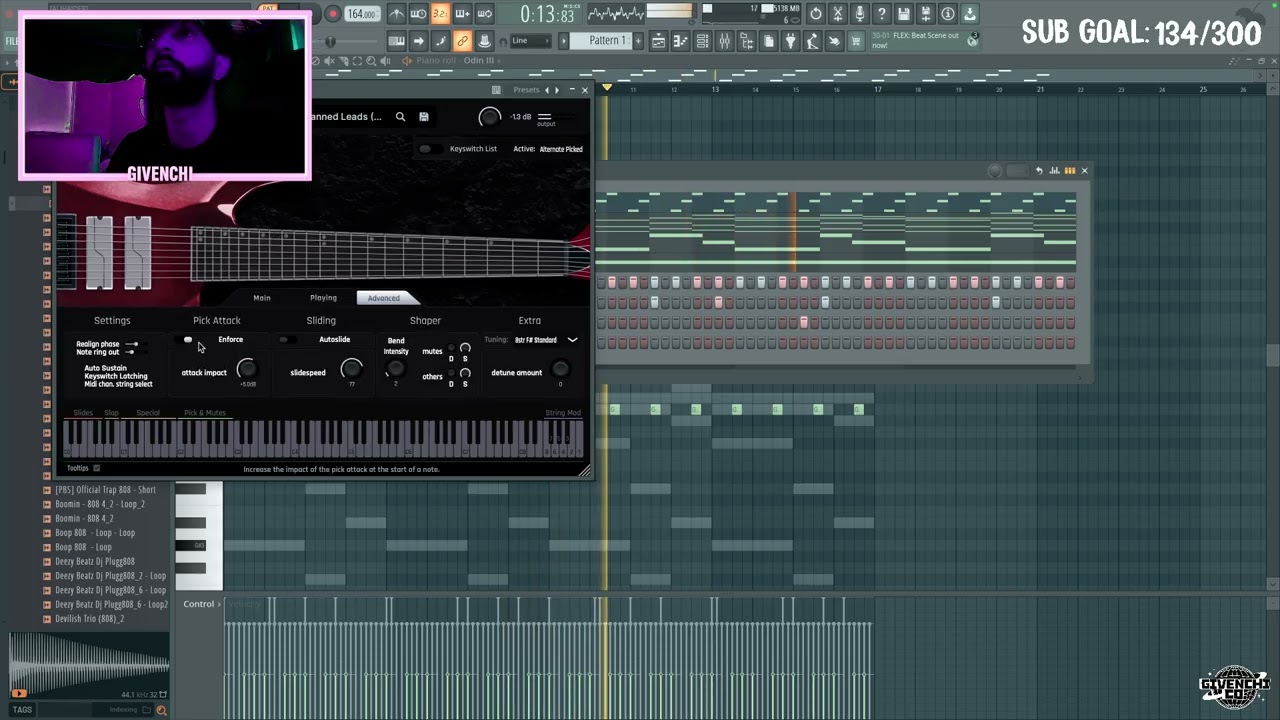Switch to the Main tab
Image resolution: width=1280 pixels, height=720 pixels.
pyautogui.click(x=262, y=298)
